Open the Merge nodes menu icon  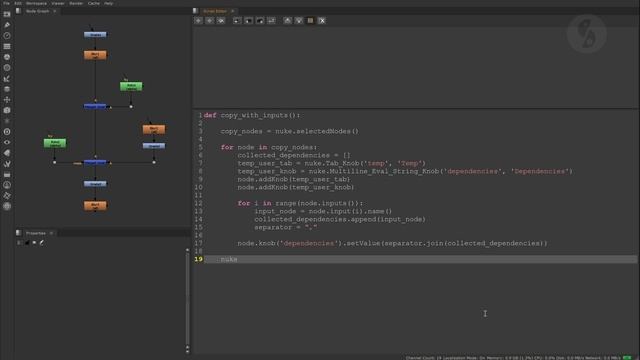tap(7, 89)
